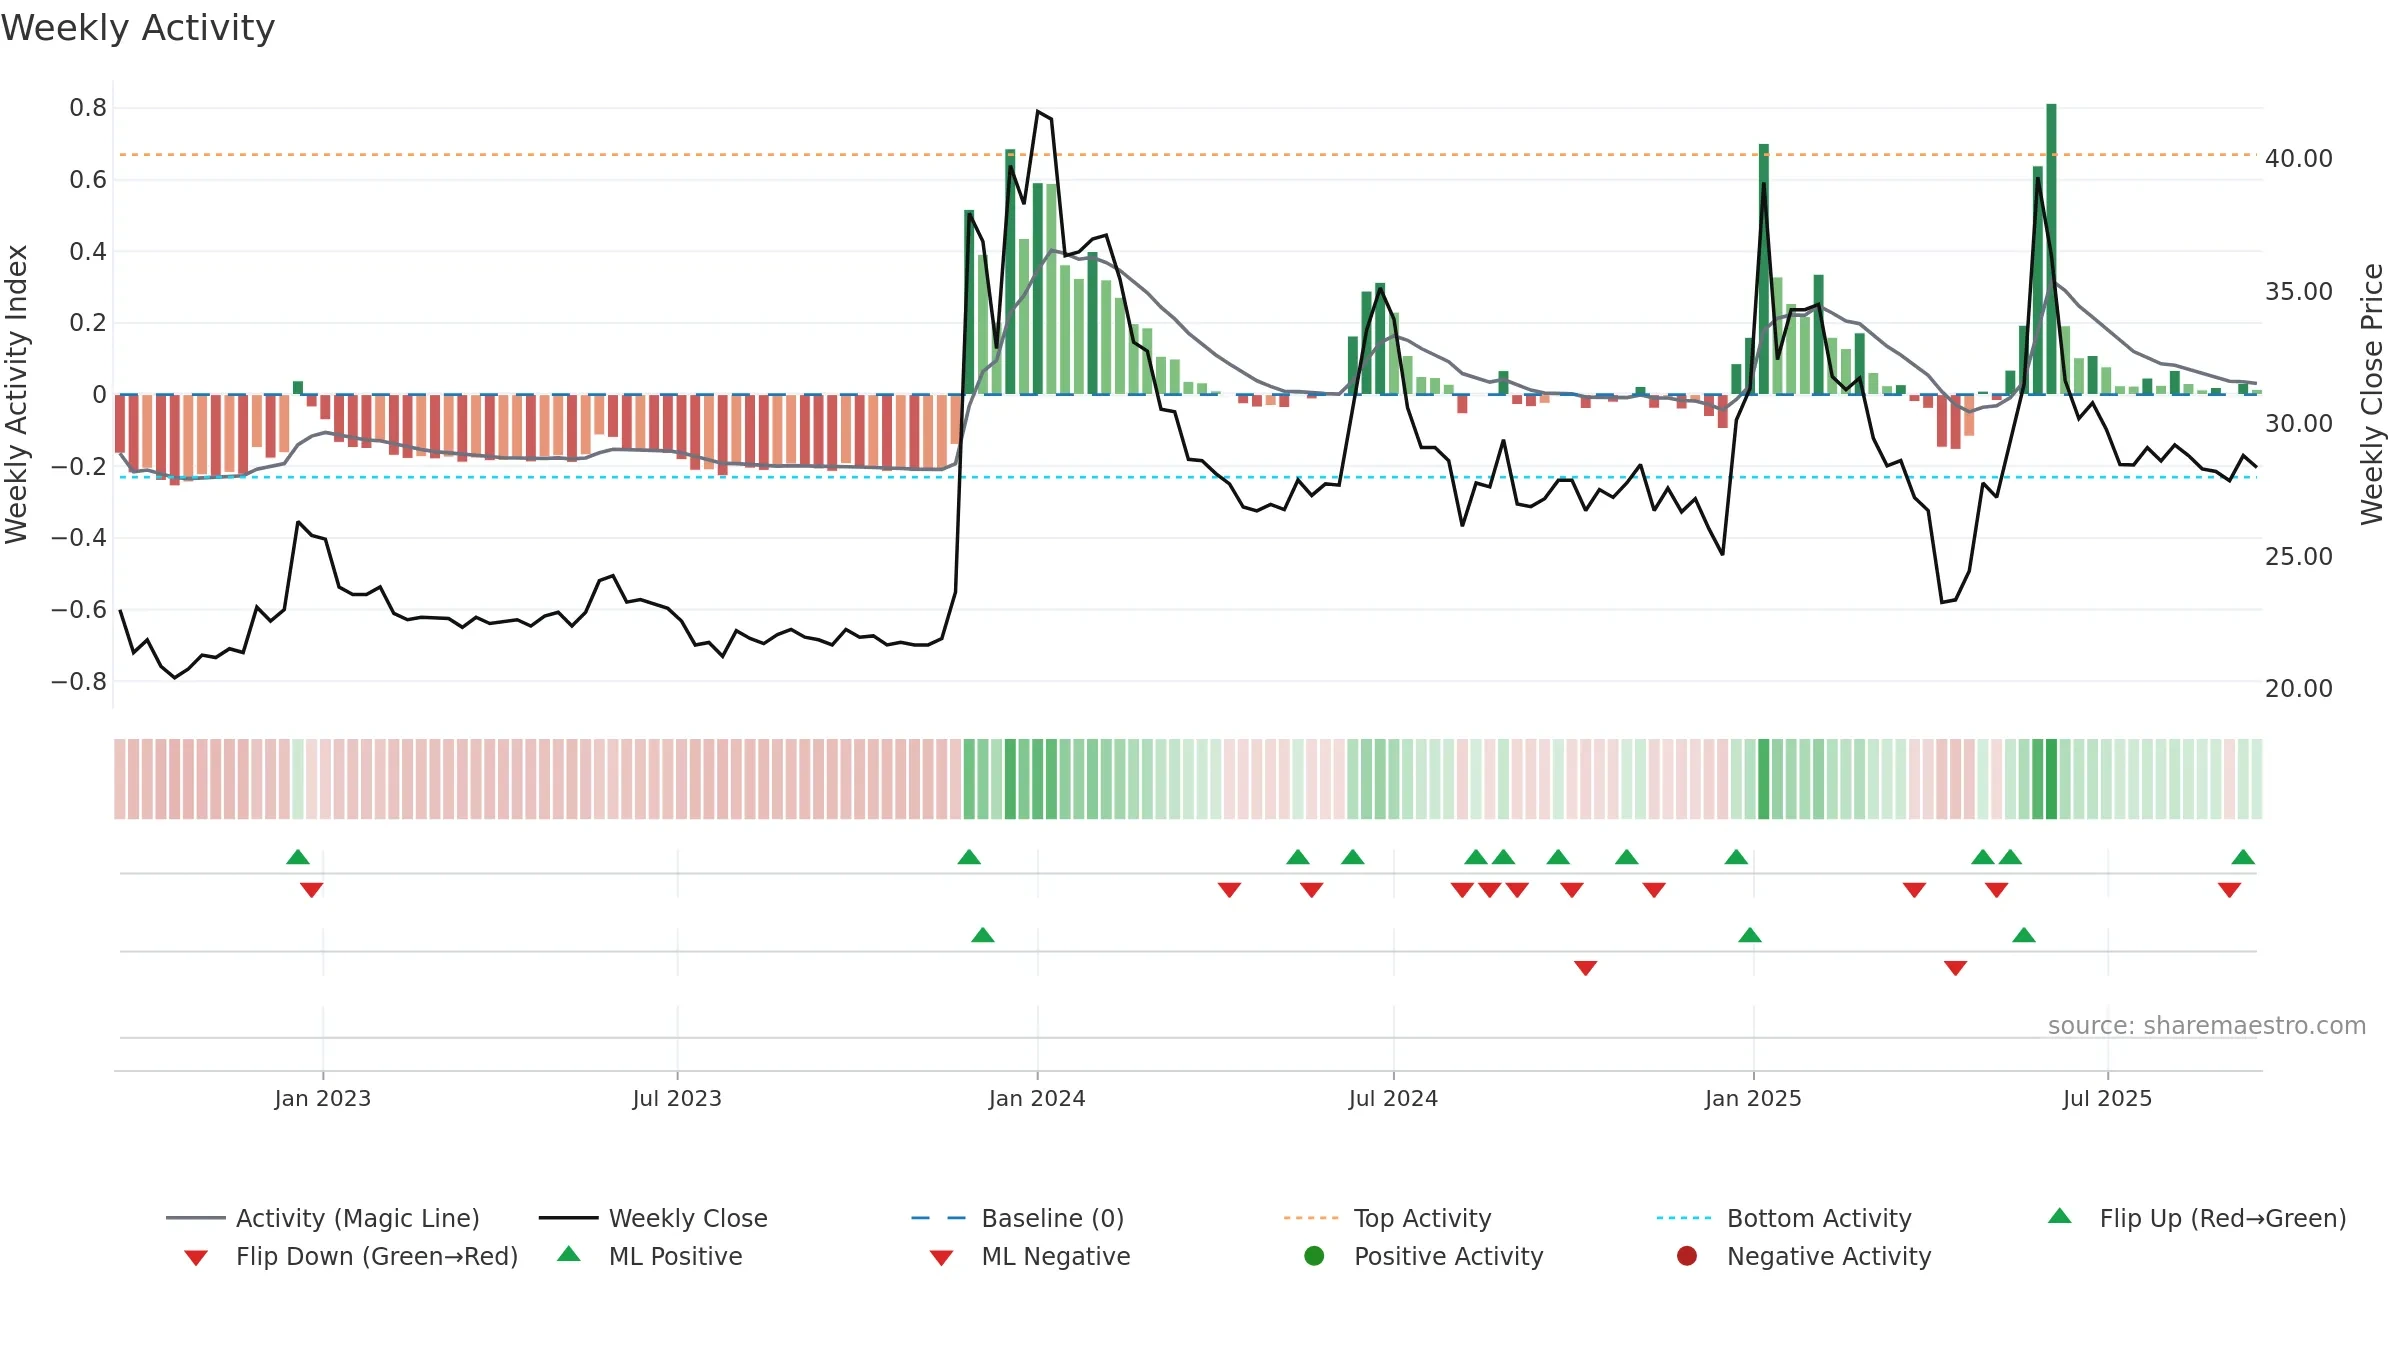Viewport: 2400px width, 1350px height.
Task: Click the Jul 2024 x-axis label
Action: pos(1393,1098)
